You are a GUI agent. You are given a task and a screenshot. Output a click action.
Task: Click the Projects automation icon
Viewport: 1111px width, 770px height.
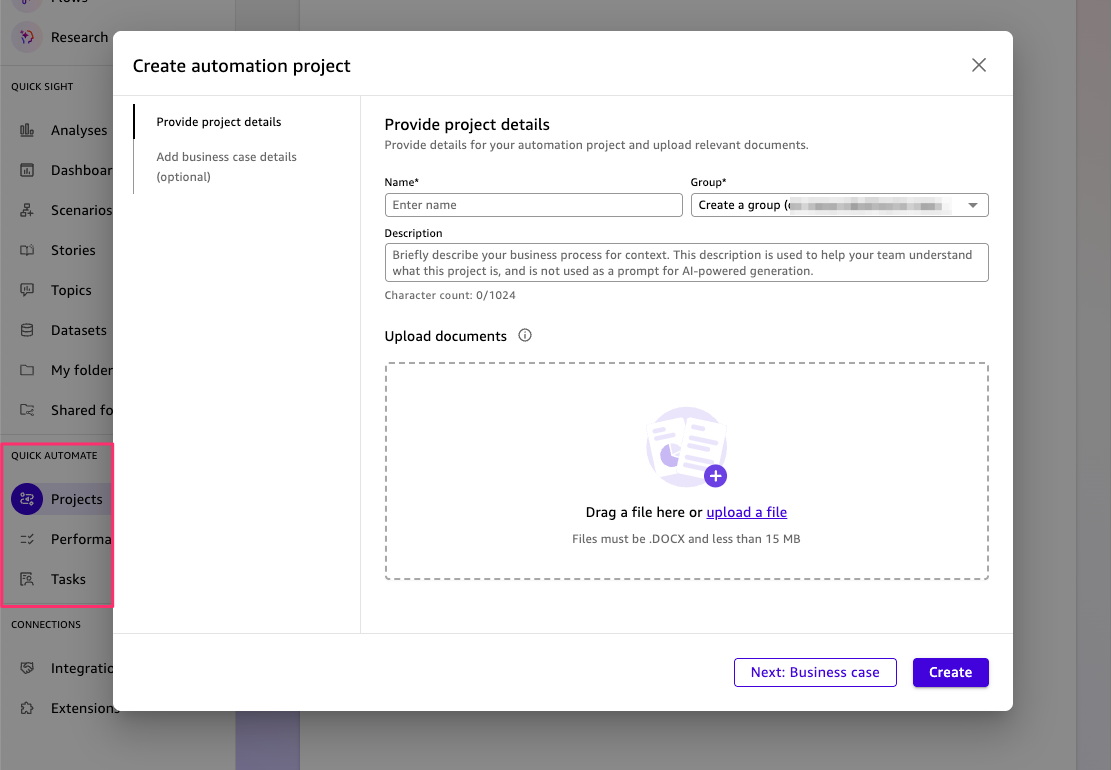[x=27, y=499]
